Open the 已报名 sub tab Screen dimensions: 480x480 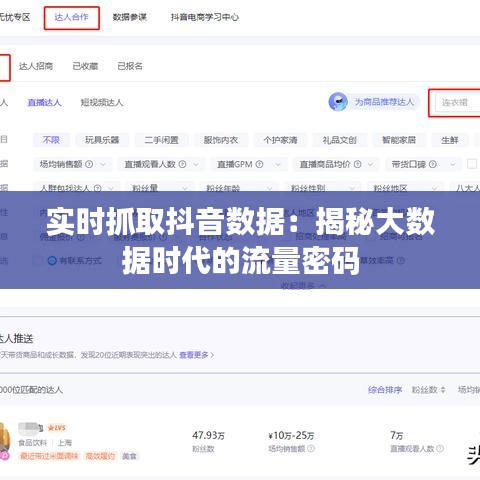pyautogui.click(x=130, y=66)
